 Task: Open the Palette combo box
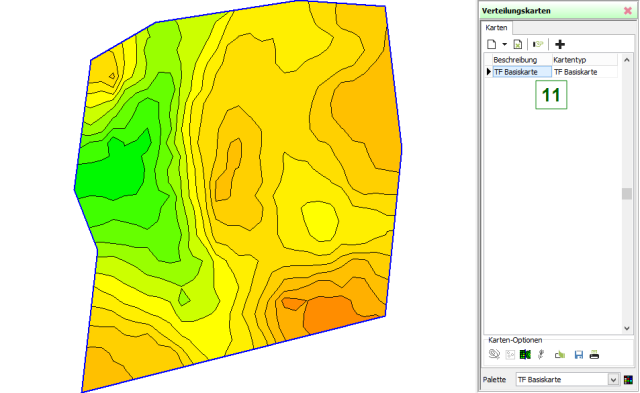click(x=567, y=380)
